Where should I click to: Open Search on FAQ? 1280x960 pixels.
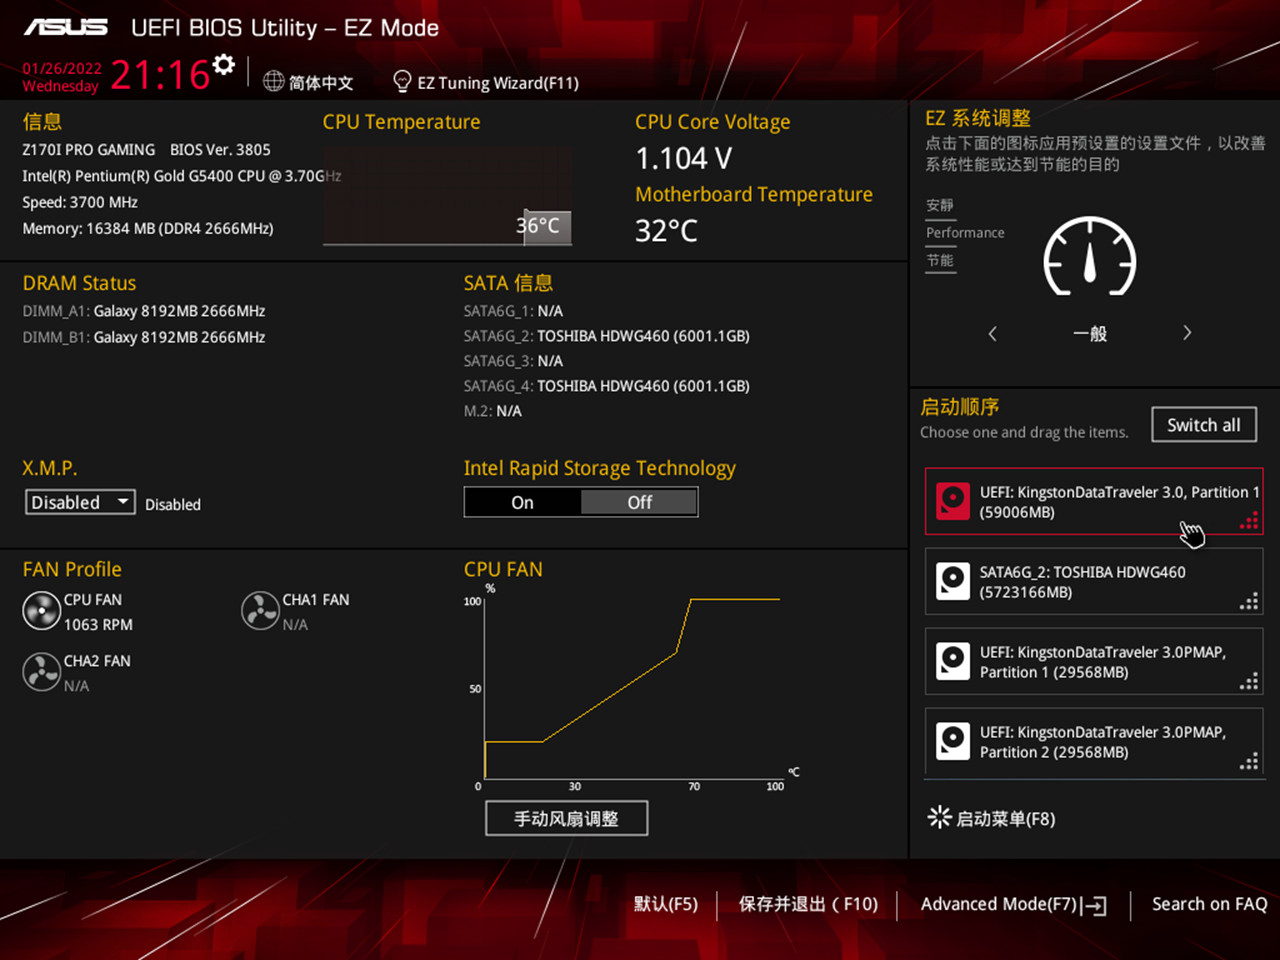point(1210,904)
